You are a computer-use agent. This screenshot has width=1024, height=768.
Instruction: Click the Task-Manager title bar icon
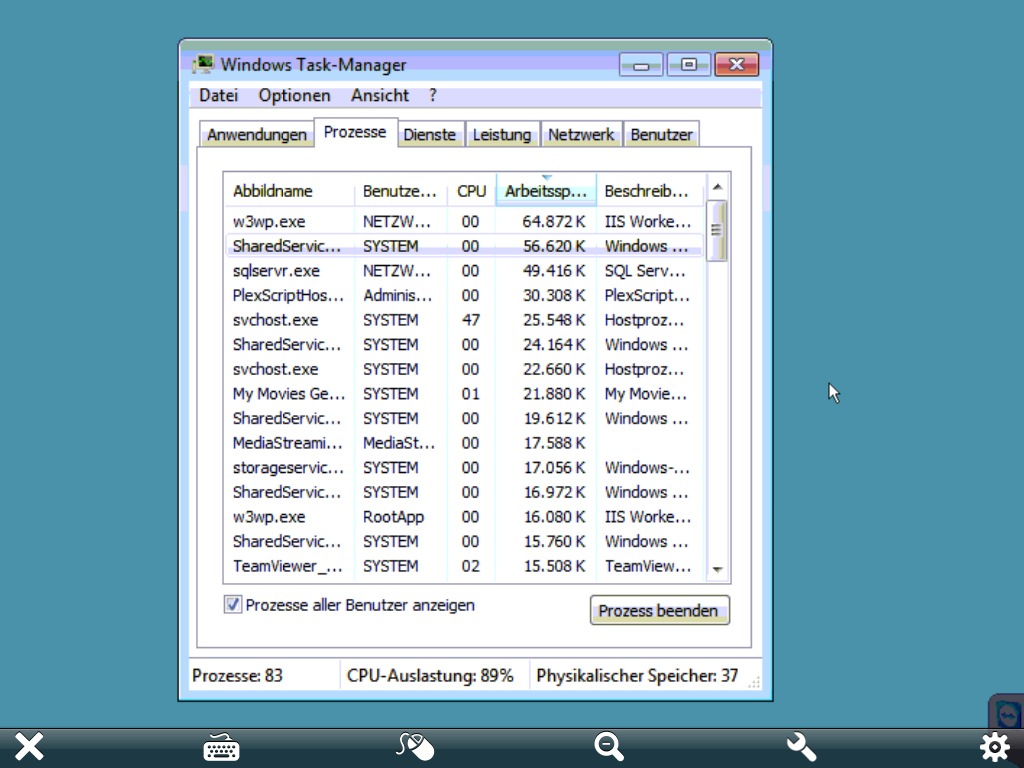tap(204, 64)
